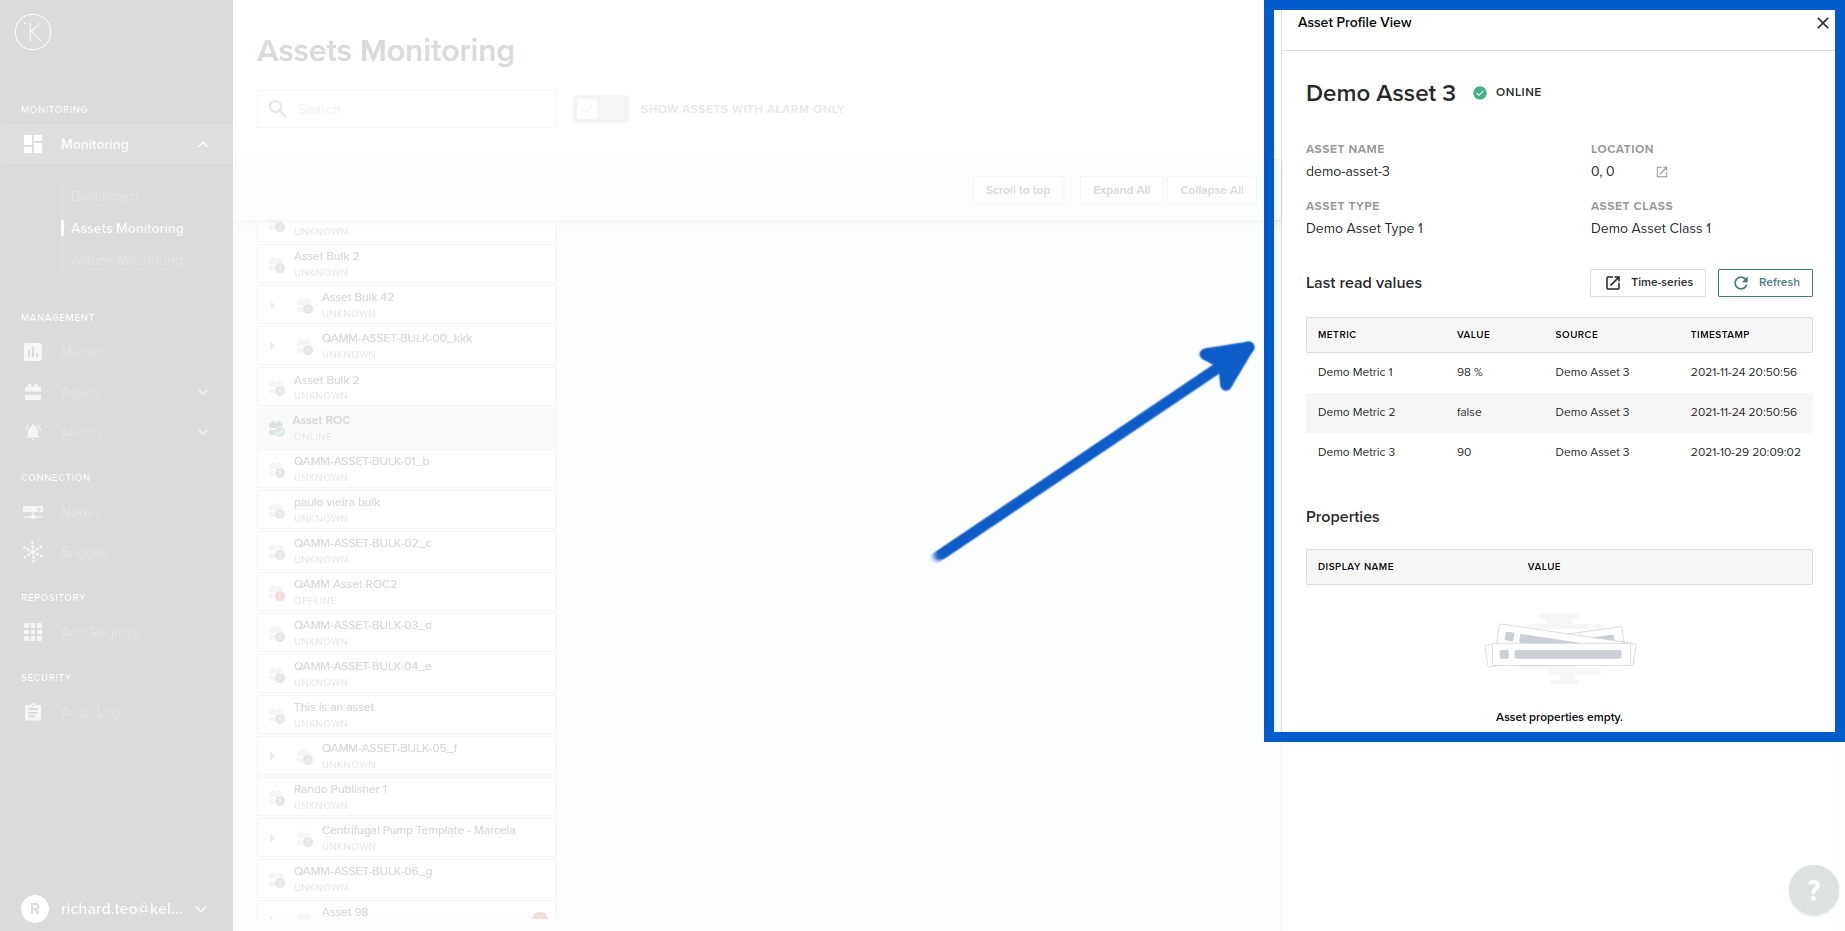This screenshot has height=931, width=1845.
Task: Select Assets Monitoring in the sidebar
Action: 127,228
